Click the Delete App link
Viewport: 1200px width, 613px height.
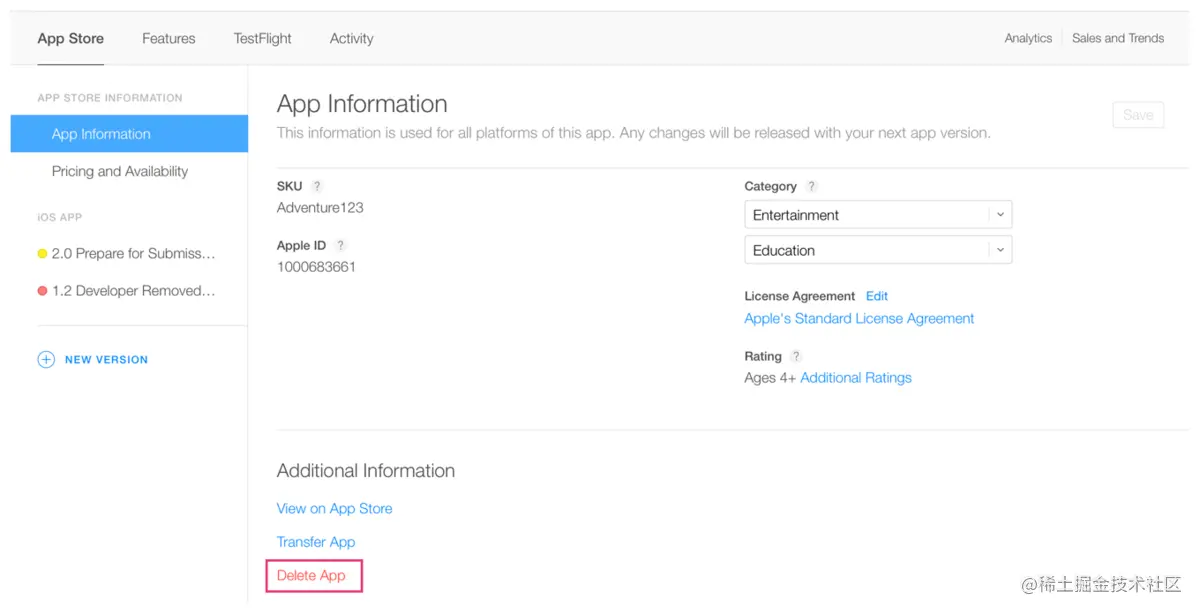coord(311,576)
